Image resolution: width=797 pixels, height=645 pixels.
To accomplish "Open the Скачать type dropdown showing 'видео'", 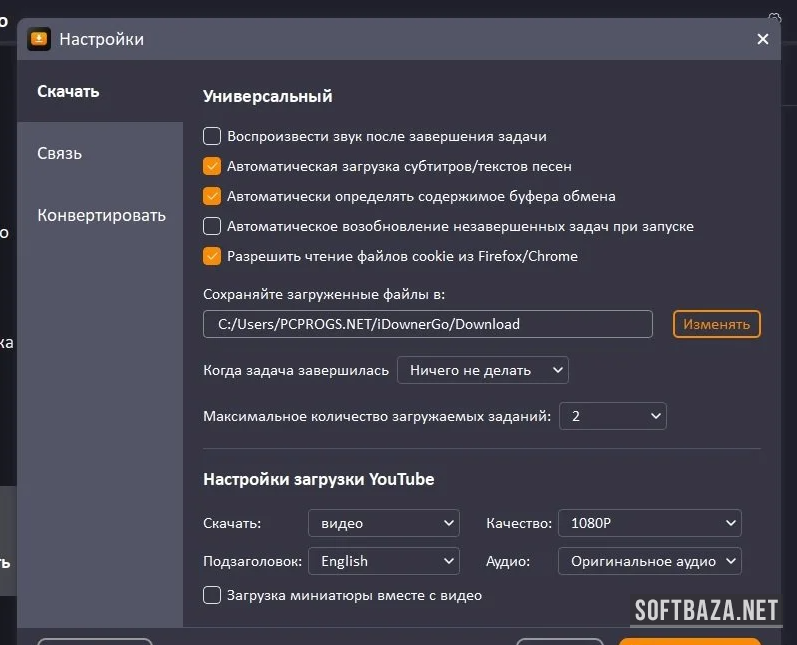I will point(383,523).
